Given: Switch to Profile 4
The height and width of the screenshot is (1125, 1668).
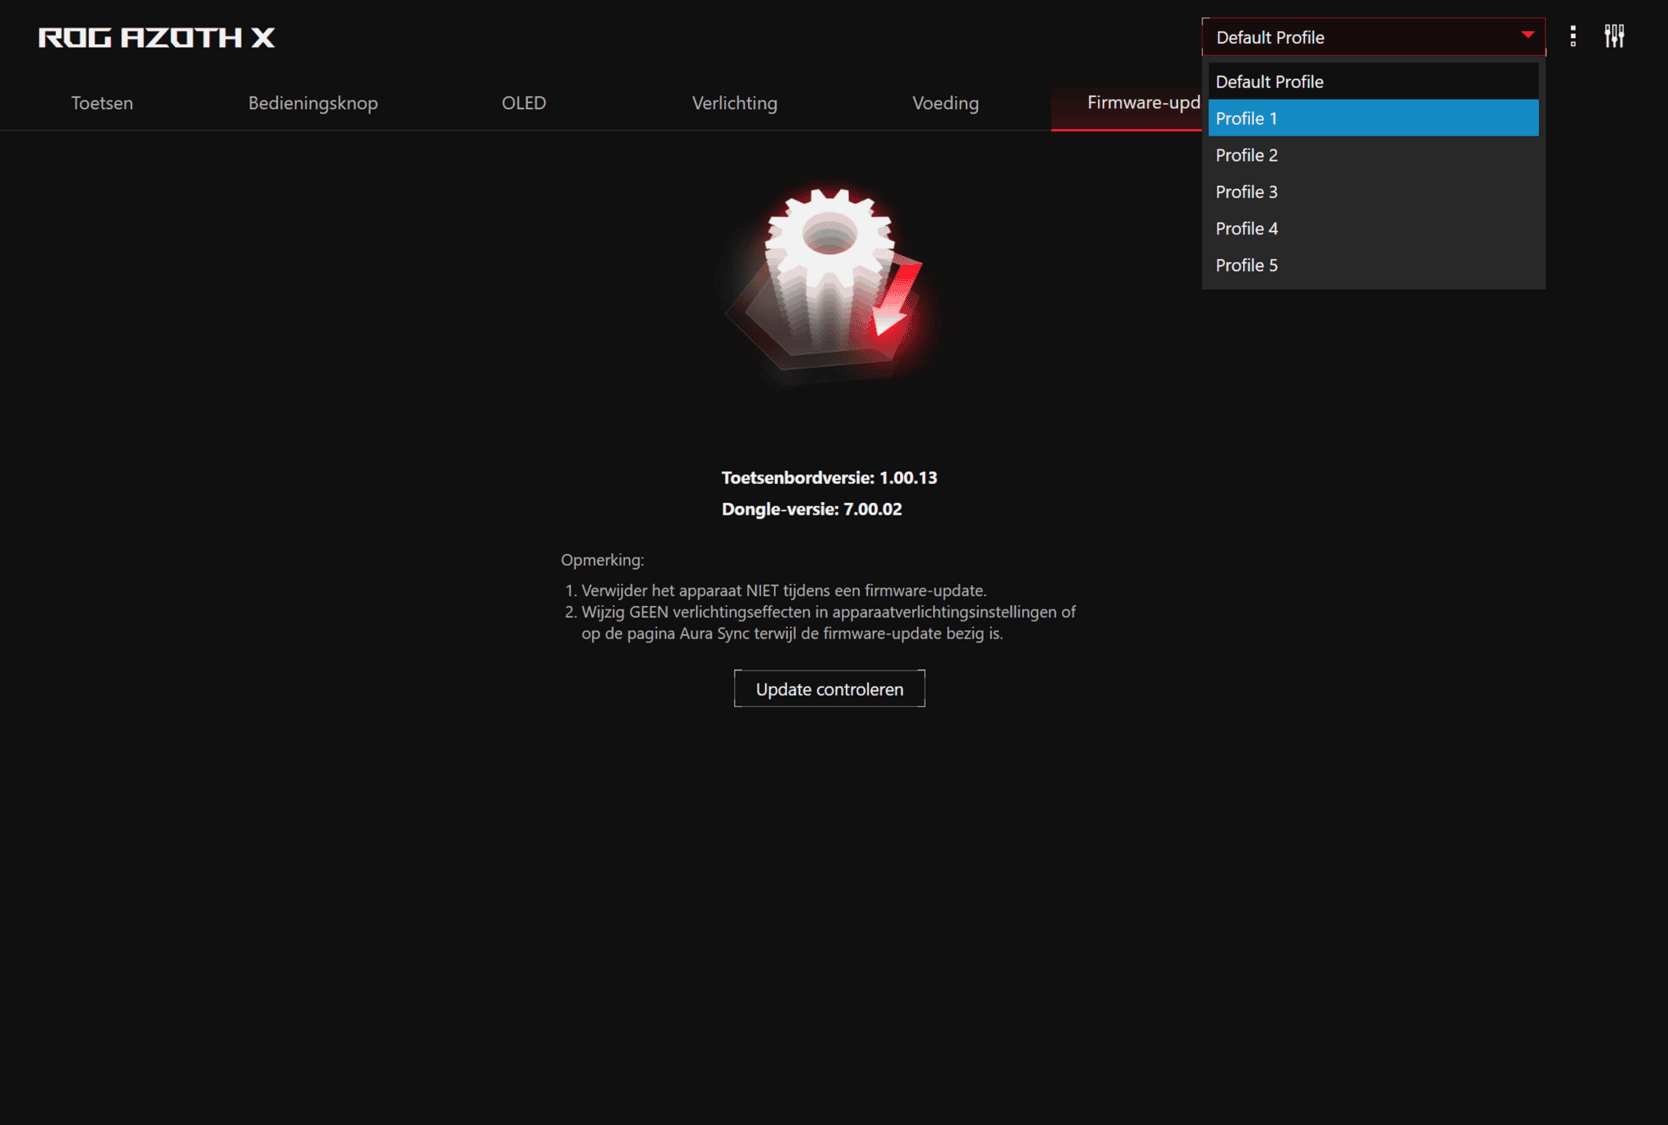Looking at the screenshot, I should (1373, 229).
